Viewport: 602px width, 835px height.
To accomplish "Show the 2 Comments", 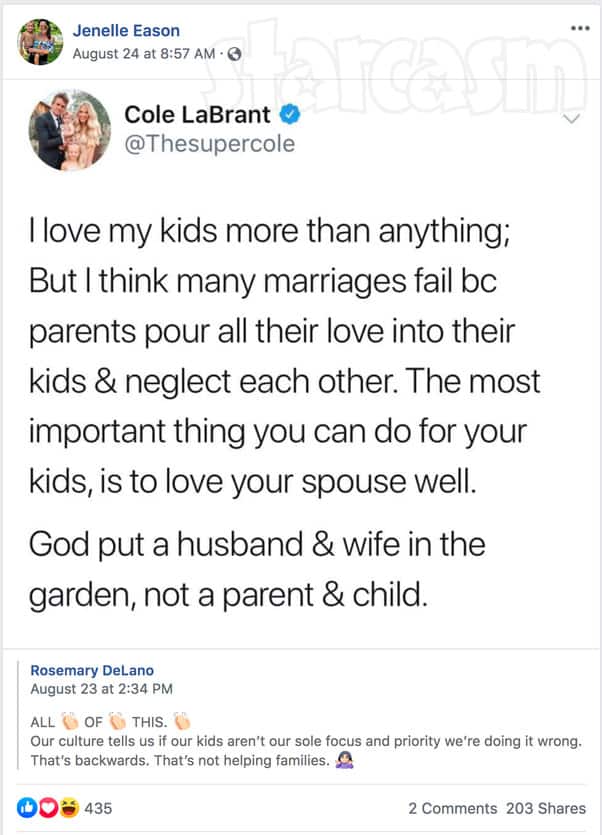I will click(452, 808).
